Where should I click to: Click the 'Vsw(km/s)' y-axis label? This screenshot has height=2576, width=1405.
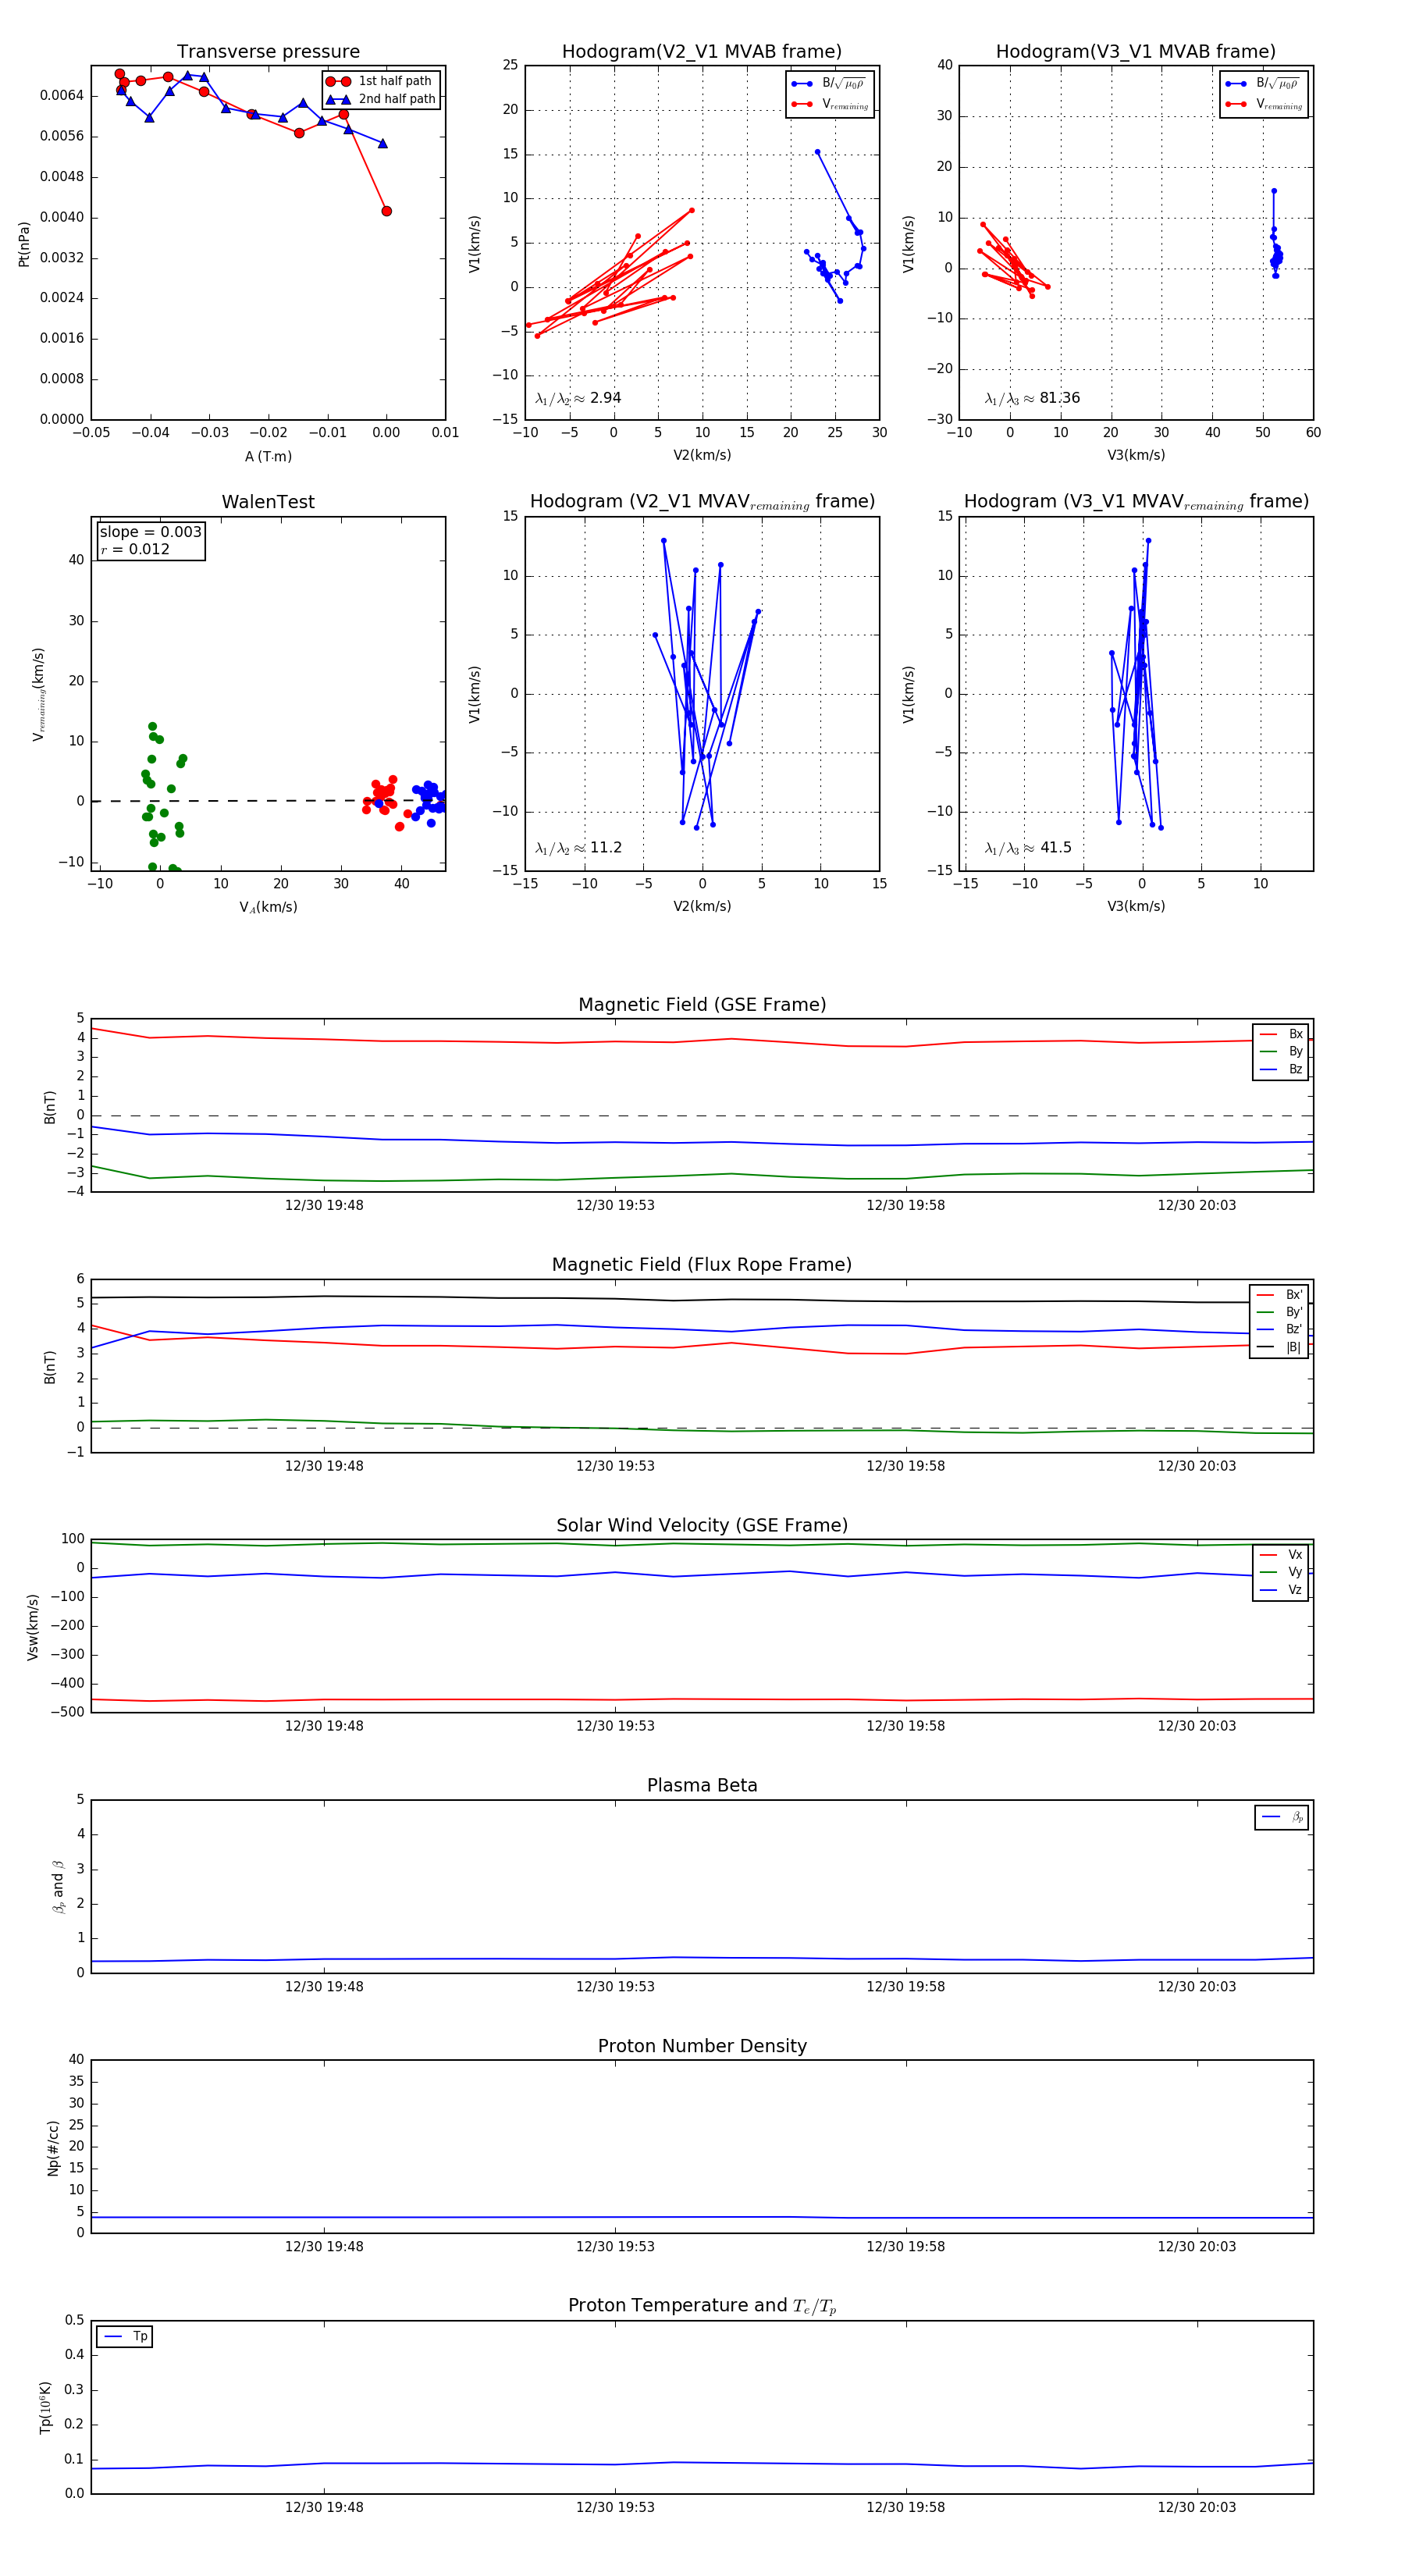(x=33, y=1627)
